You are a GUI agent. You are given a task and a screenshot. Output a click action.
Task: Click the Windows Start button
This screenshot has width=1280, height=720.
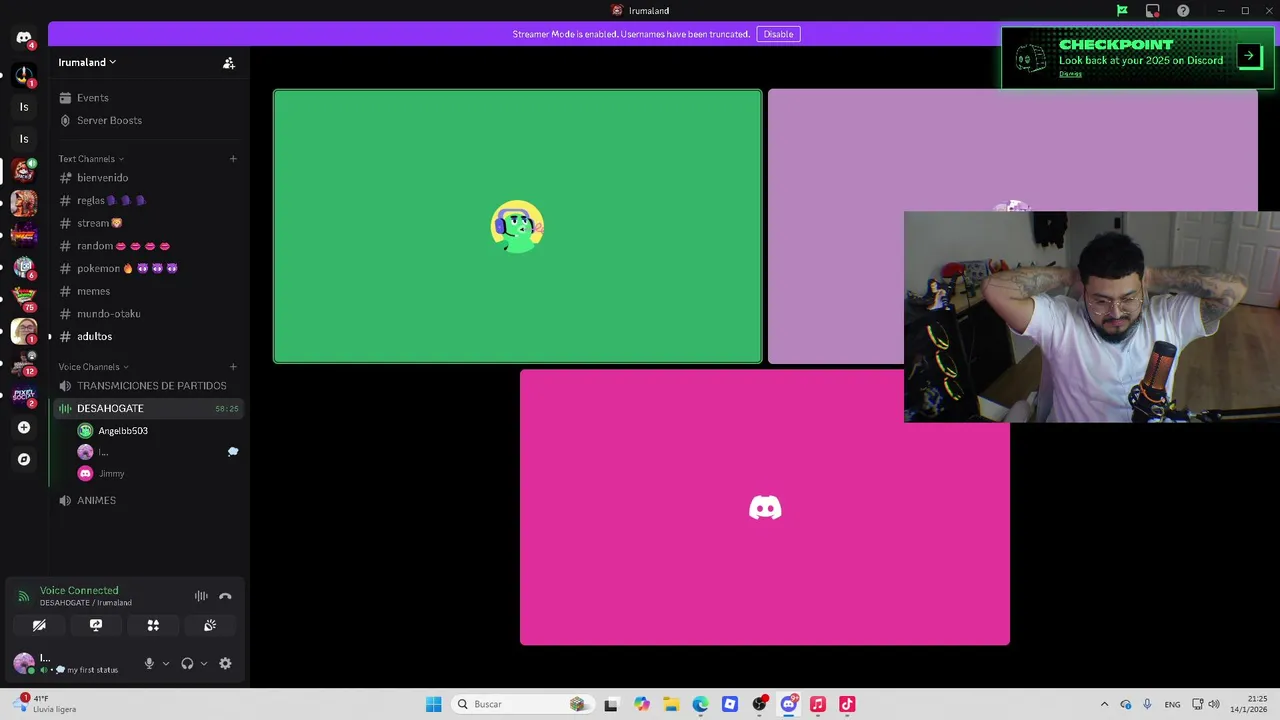click(433, 704)
